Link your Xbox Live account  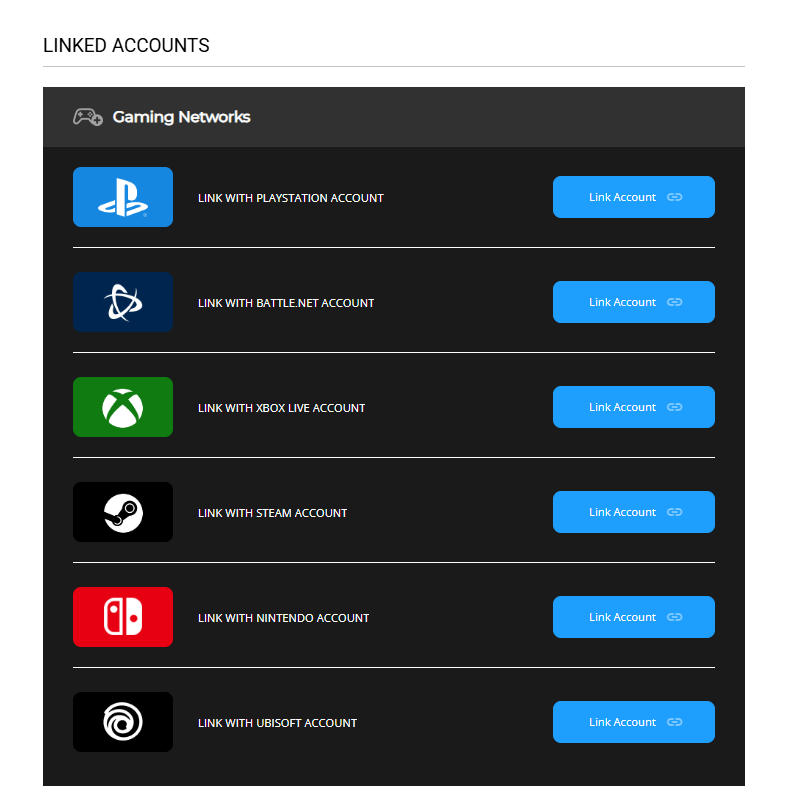tap(633, 407)
